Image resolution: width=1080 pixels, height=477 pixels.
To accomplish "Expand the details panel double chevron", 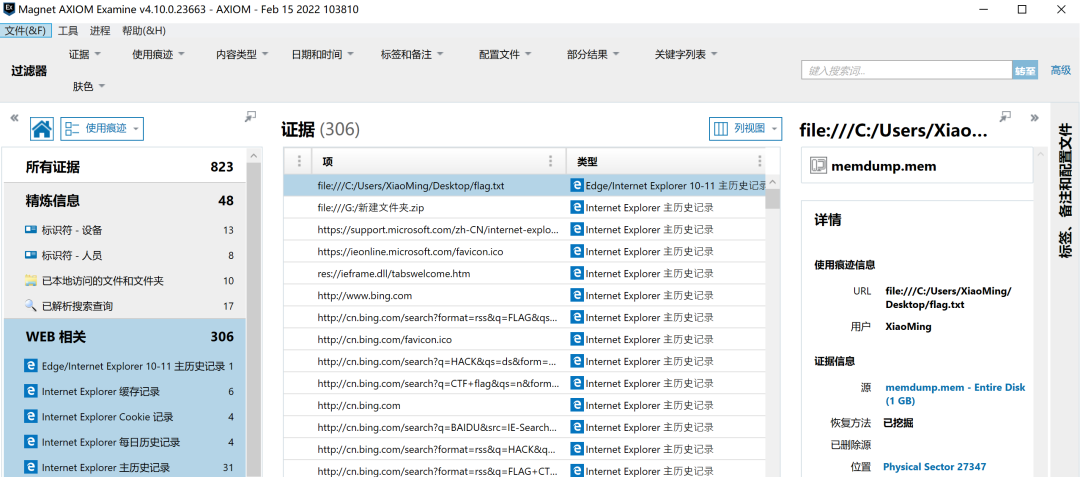I will 1034,118.
